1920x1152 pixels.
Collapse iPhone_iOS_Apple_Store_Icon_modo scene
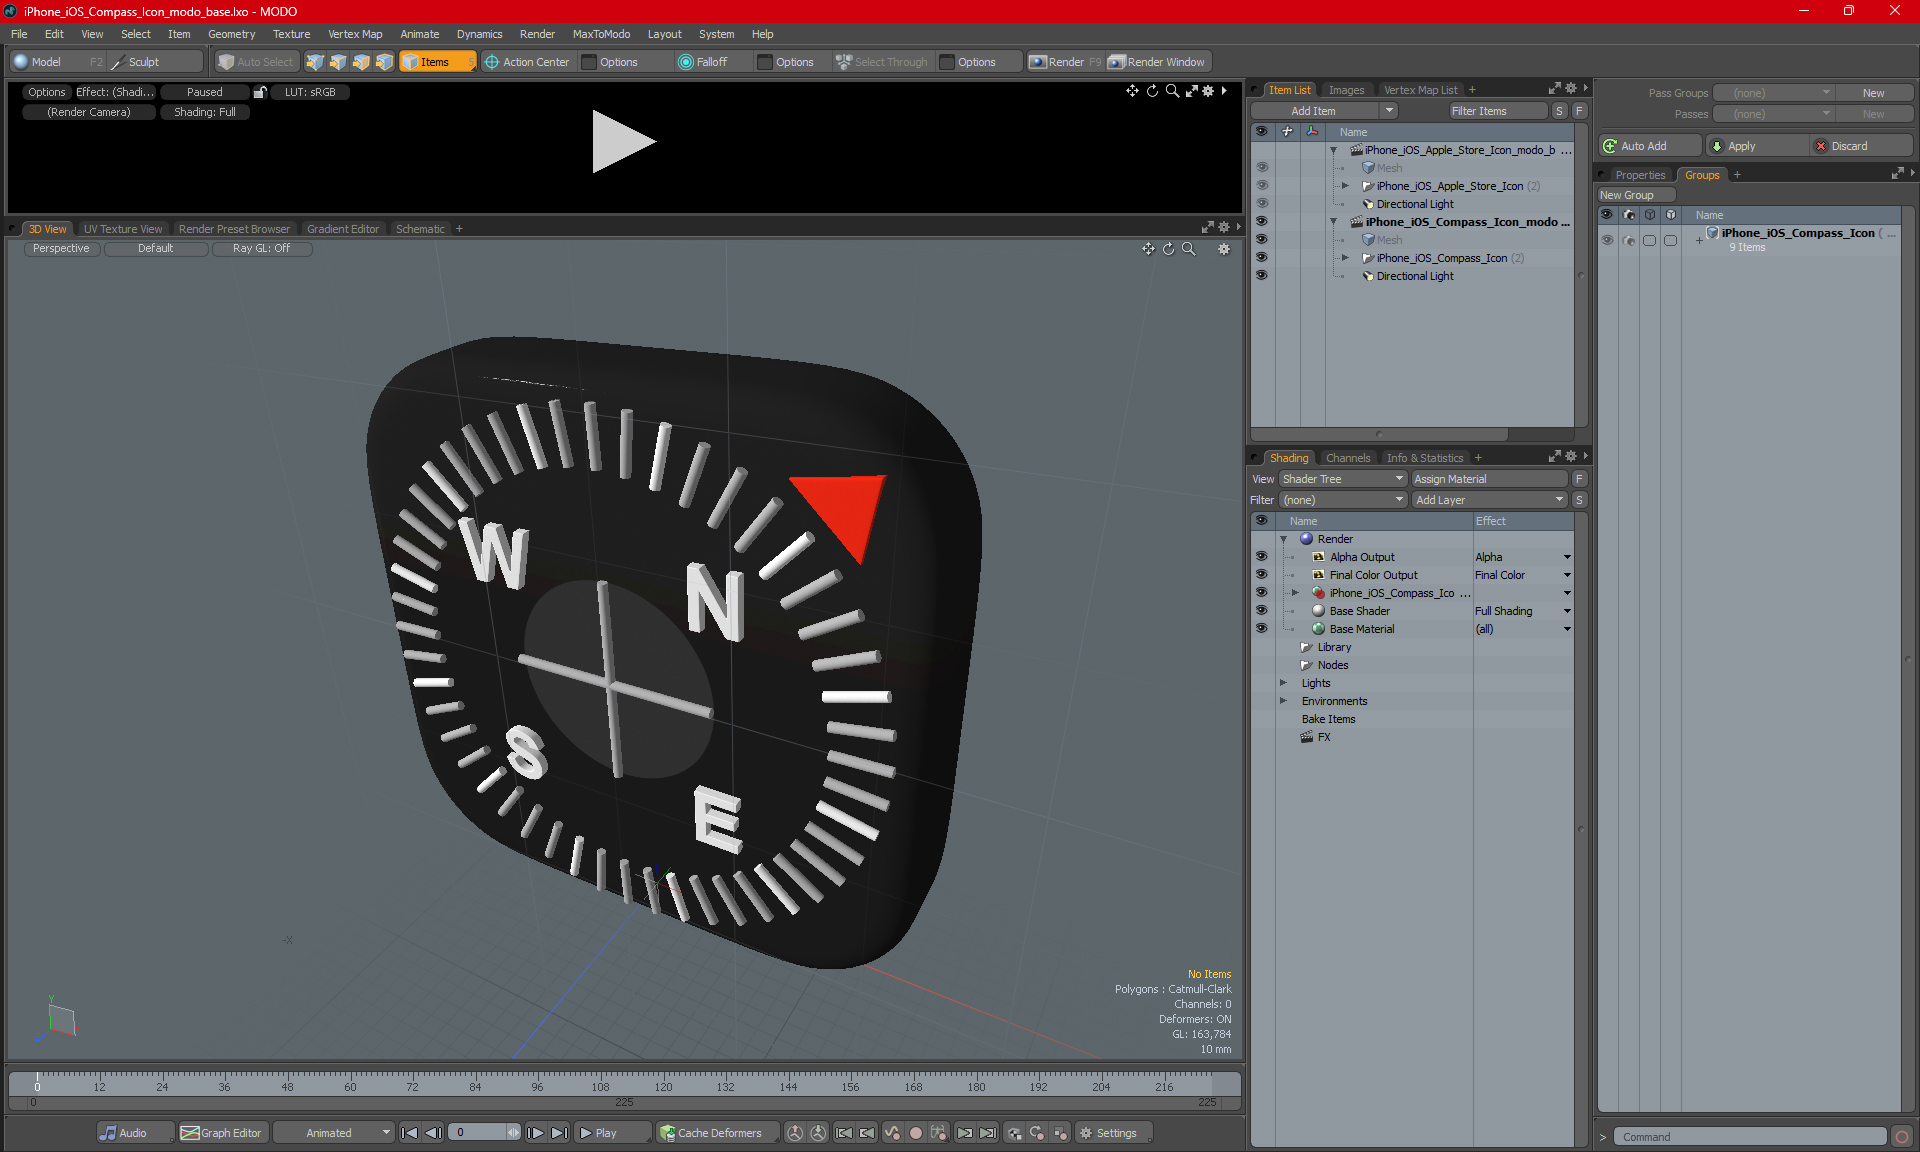click(x=1333, y=150)
